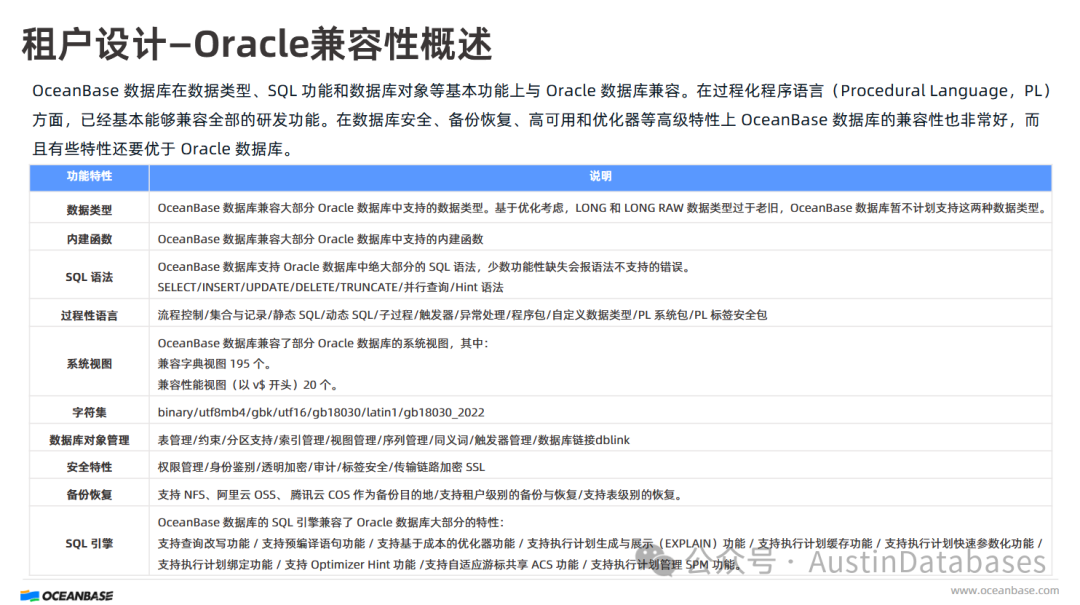Select the description "OceanBase 数据库兼容大部分 Oracle 数据库中支持的内建函数"

(x=320, y=239)
